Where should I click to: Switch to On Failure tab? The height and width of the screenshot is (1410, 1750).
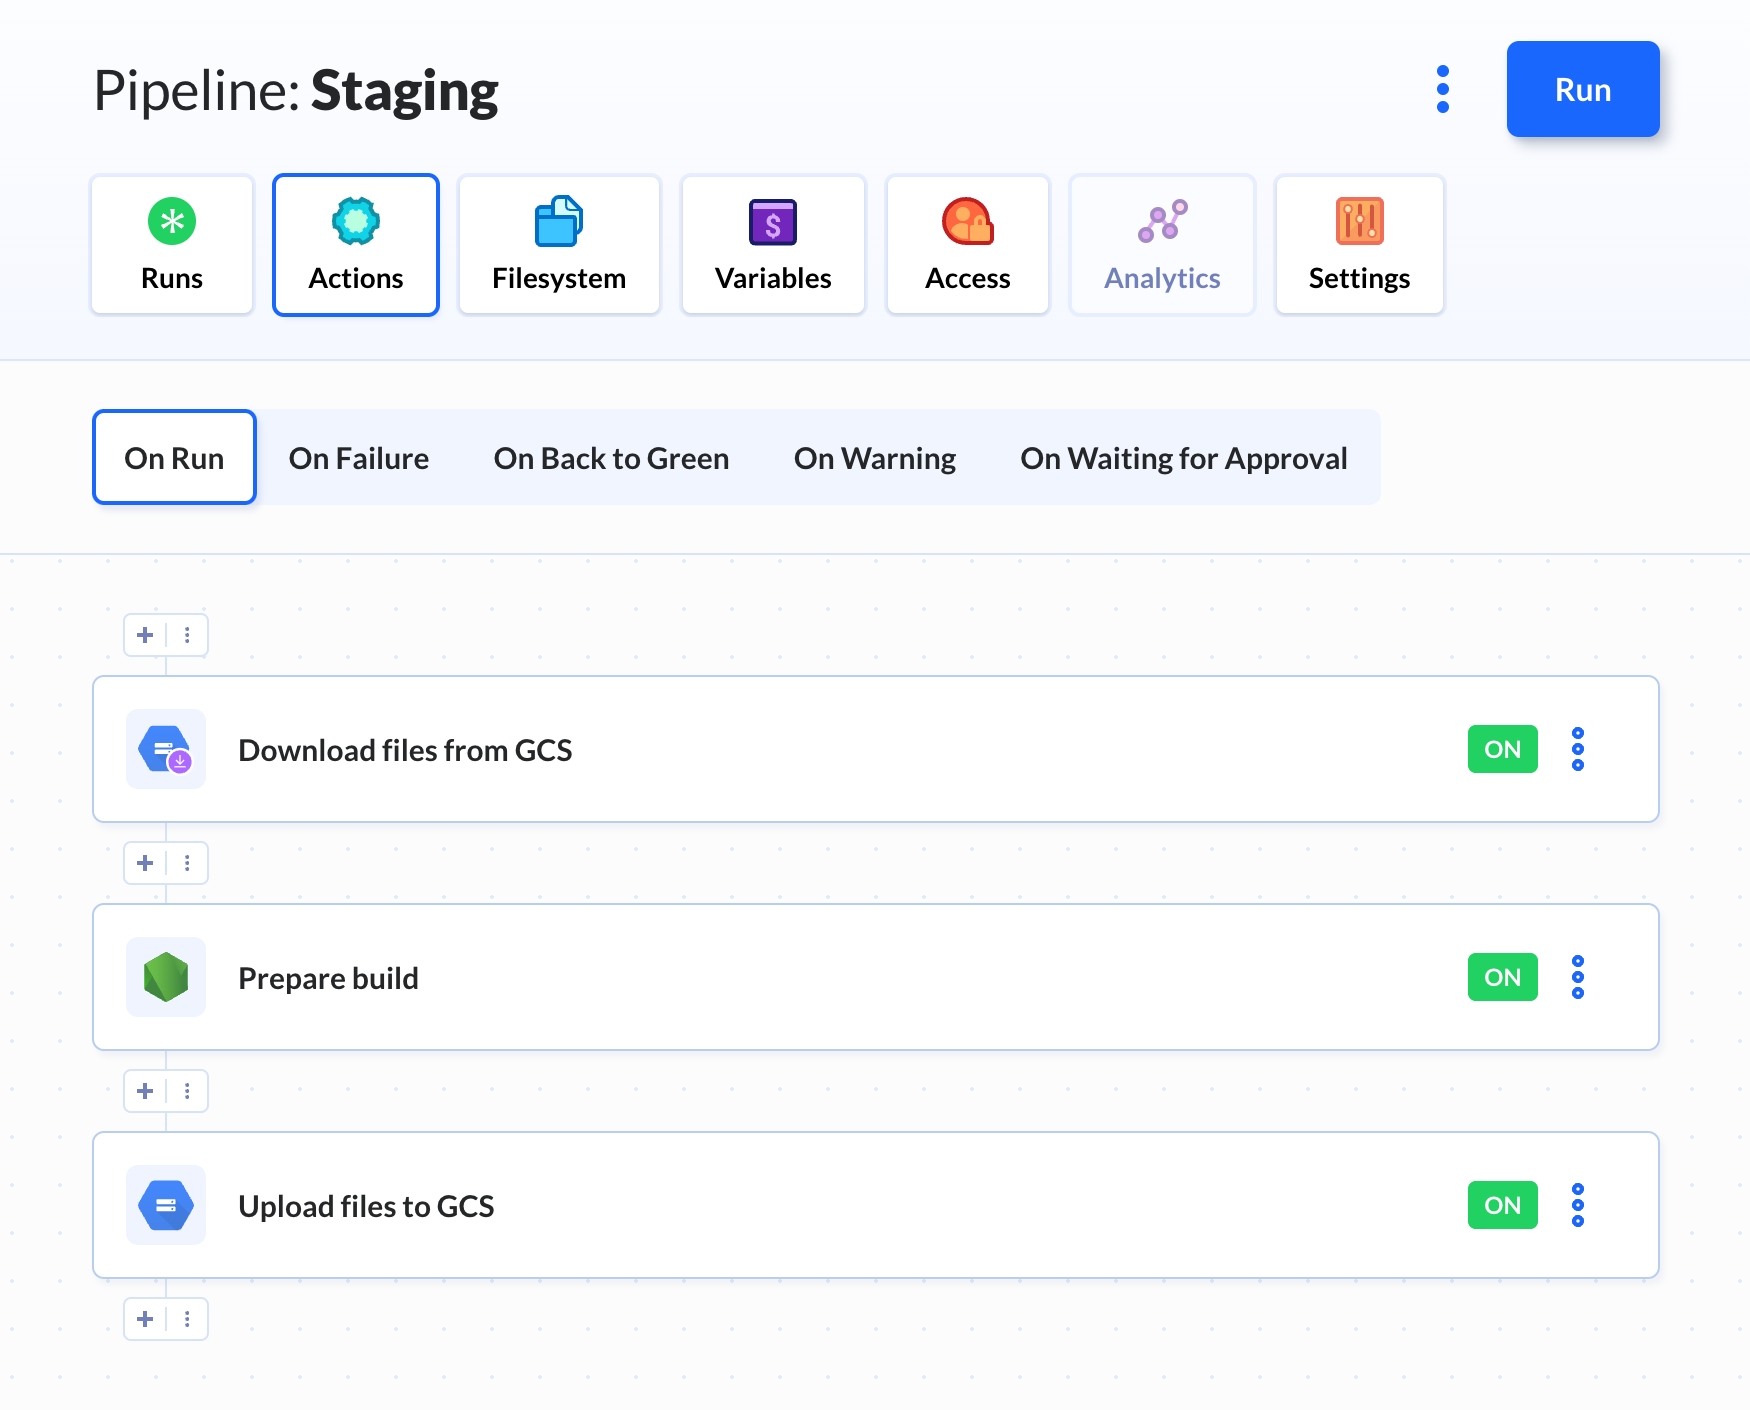click(x=359, y=458)
